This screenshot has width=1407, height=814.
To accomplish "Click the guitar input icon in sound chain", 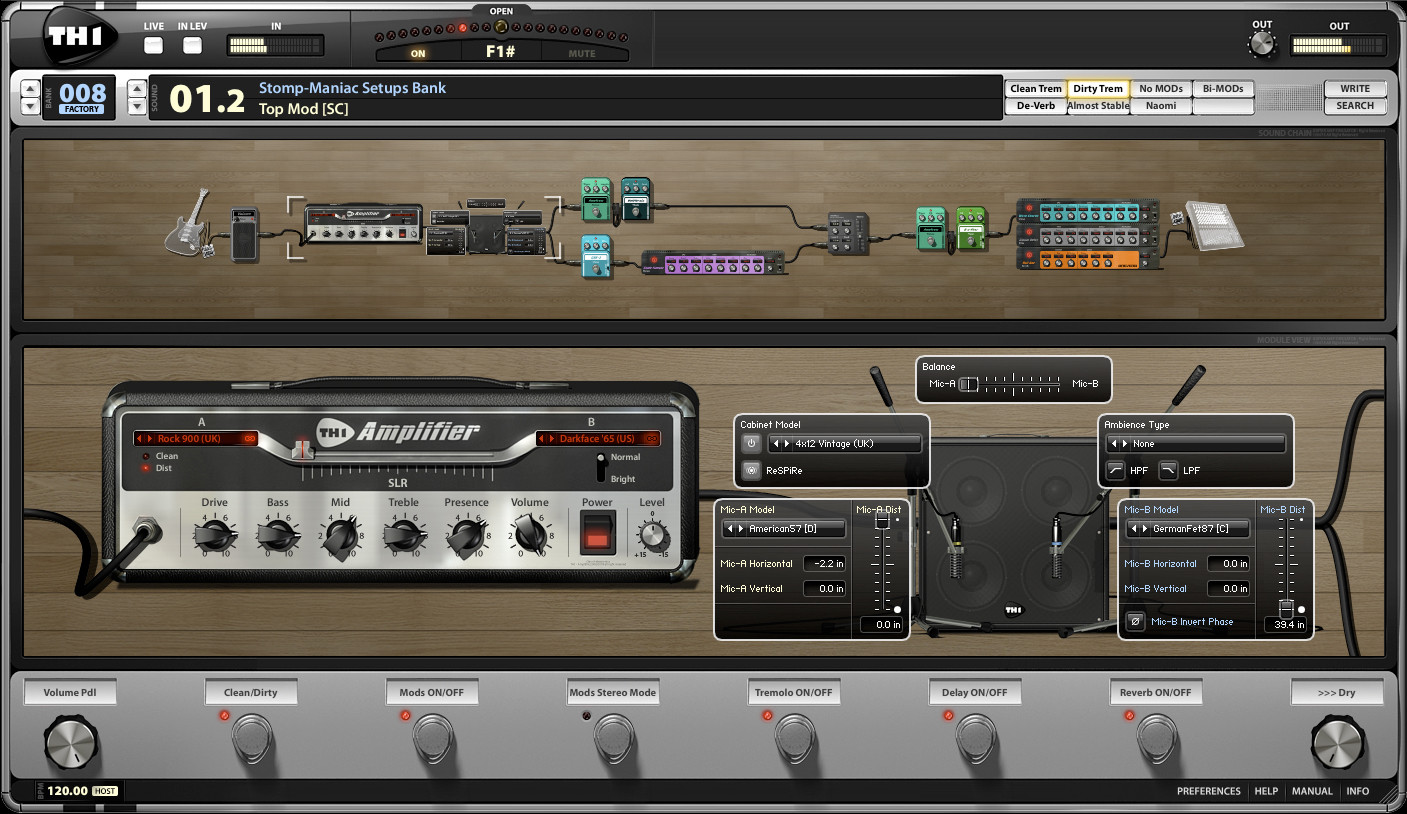I will click(x=190, y=223).
